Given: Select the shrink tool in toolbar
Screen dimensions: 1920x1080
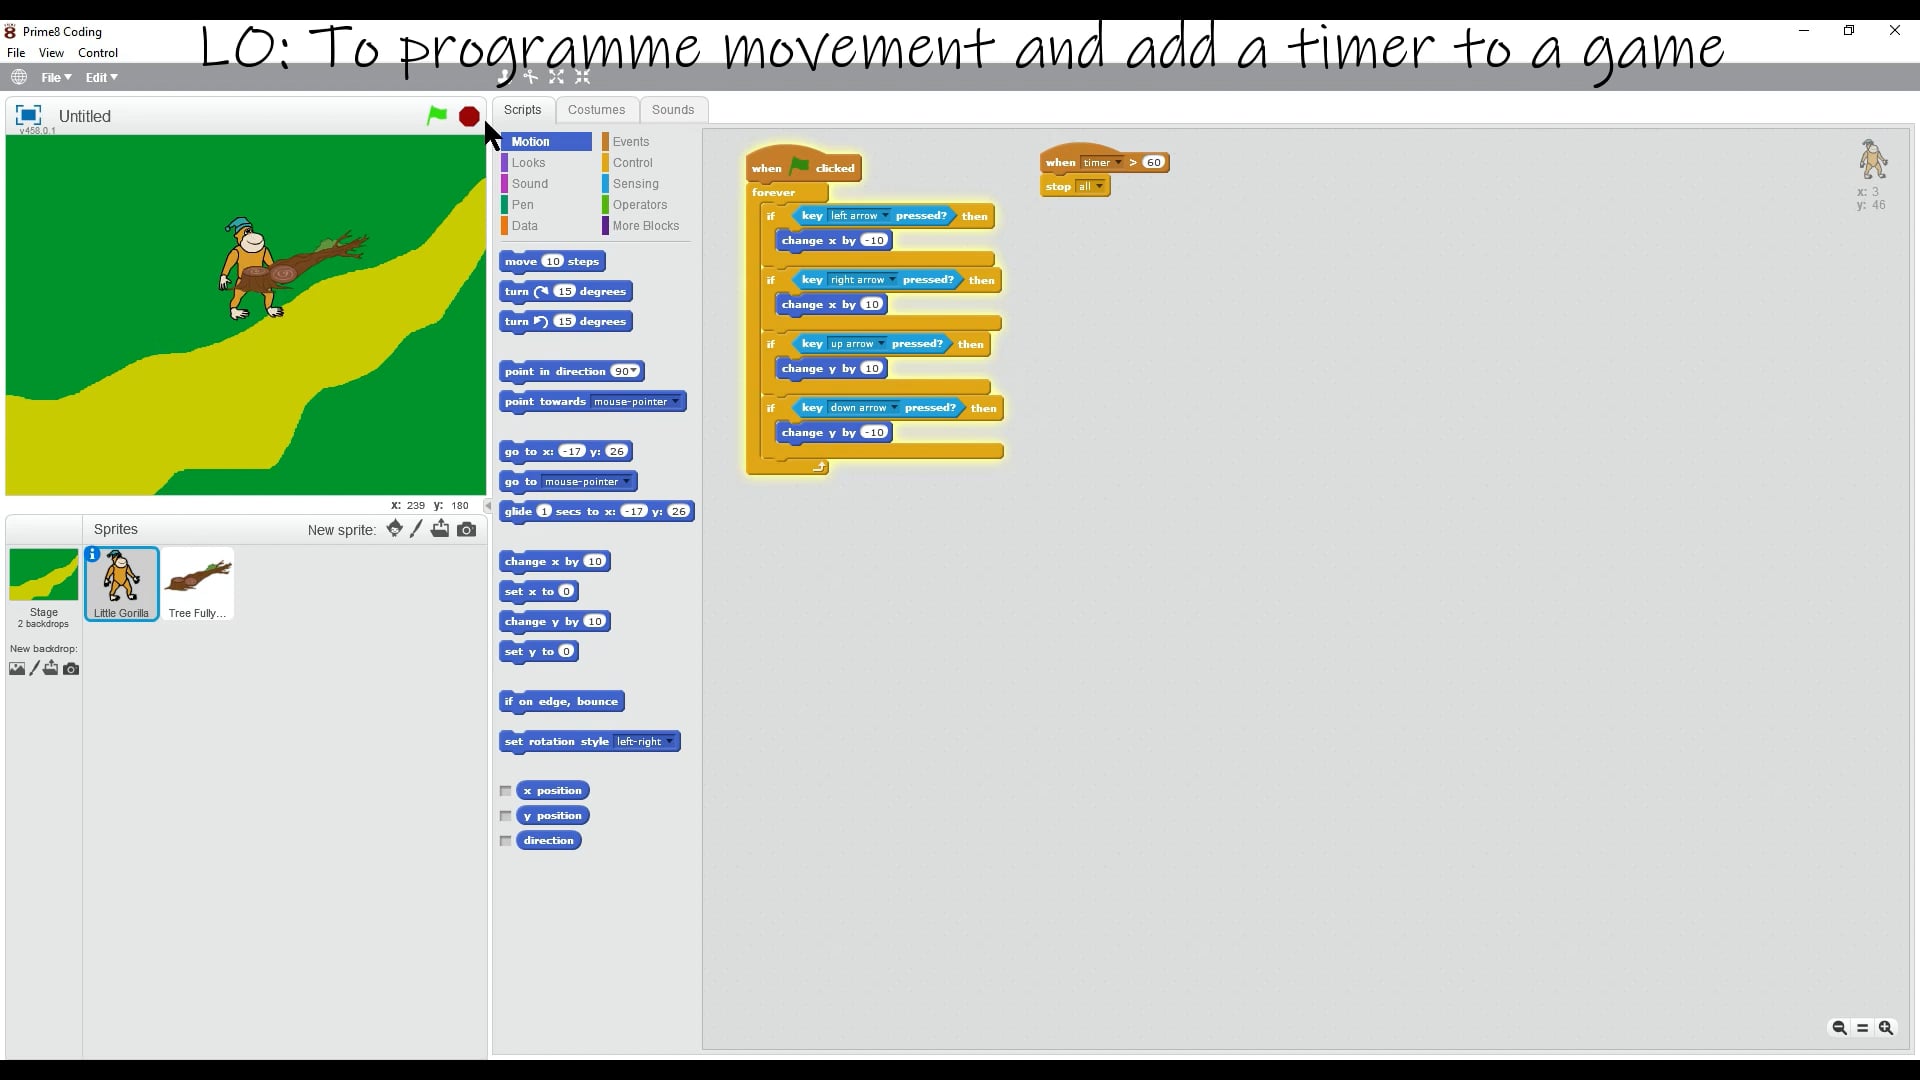Looking at the screenshot, I should [x=583, y=77].
